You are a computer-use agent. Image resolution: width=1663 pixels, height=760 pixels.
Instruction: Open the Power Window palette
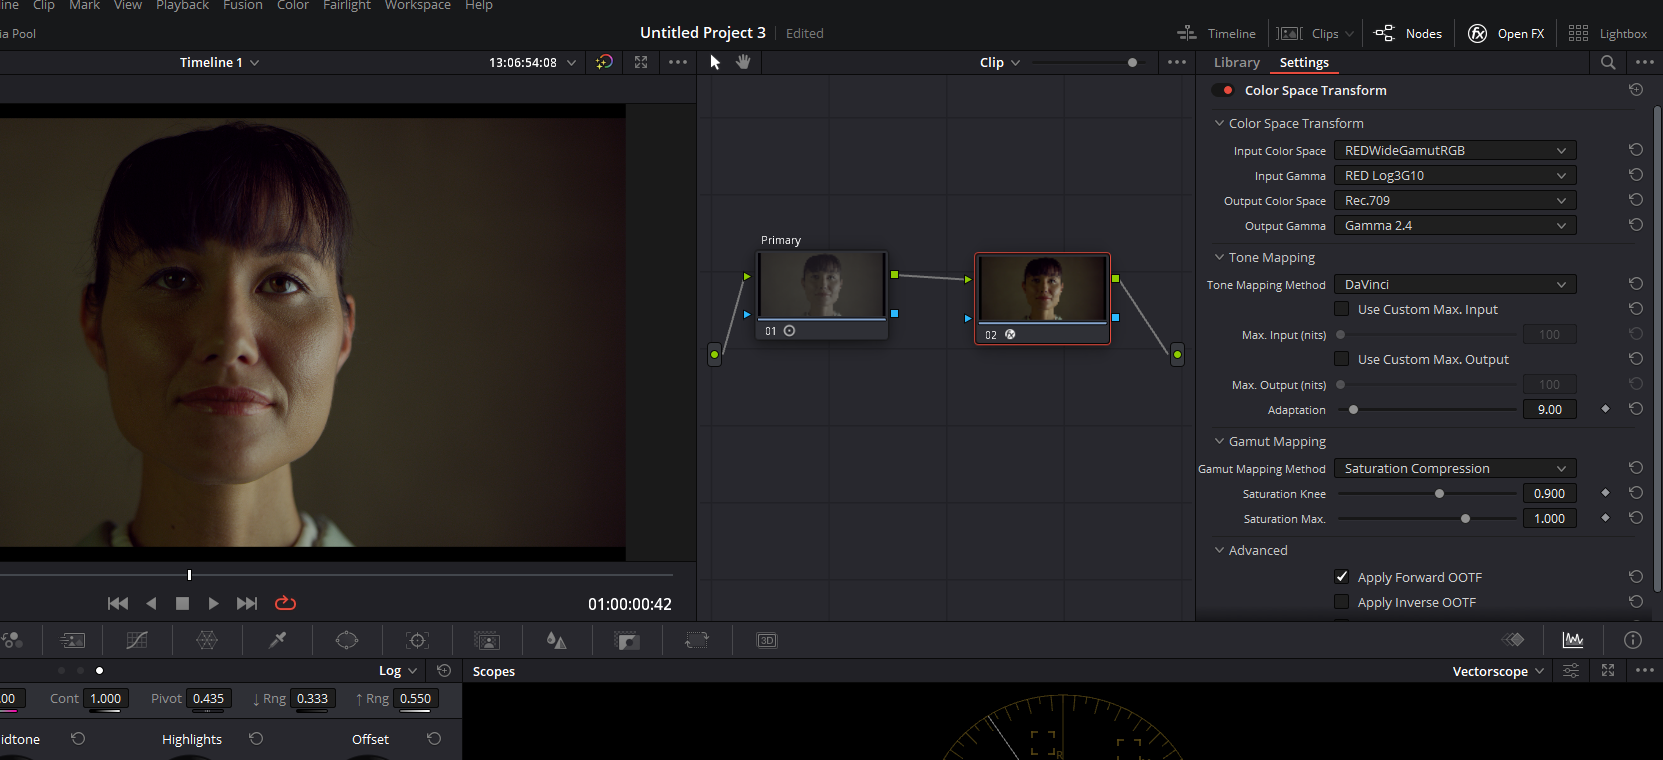coord(347,640)
